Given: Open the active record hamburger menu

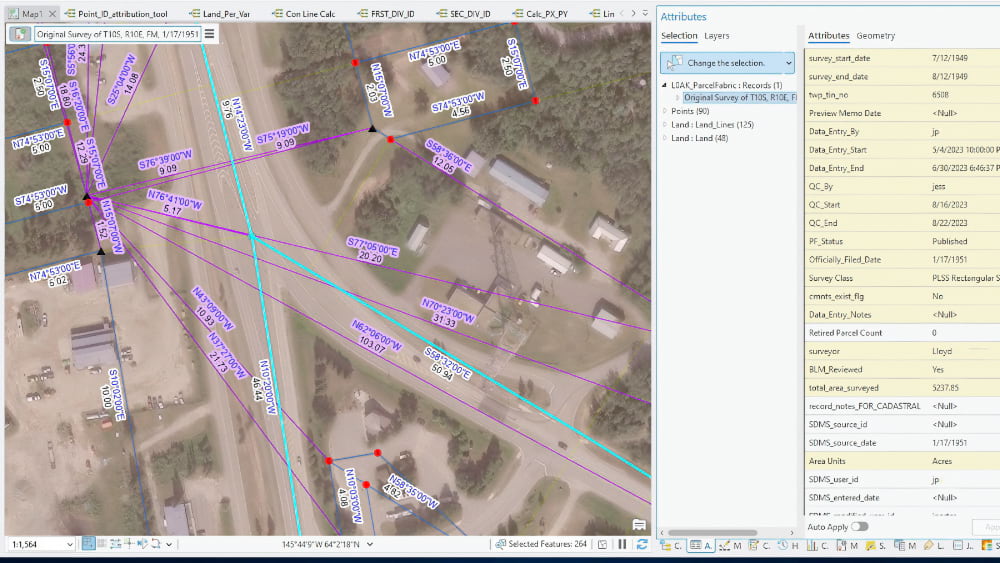Looking at the screenshot, I should 209,34.
